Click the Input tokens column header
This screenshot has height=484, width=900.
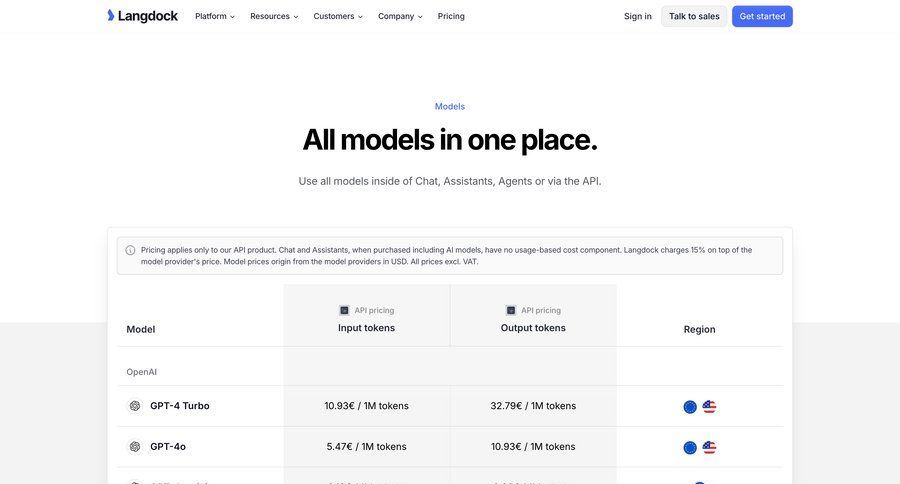tap(366, 328)
